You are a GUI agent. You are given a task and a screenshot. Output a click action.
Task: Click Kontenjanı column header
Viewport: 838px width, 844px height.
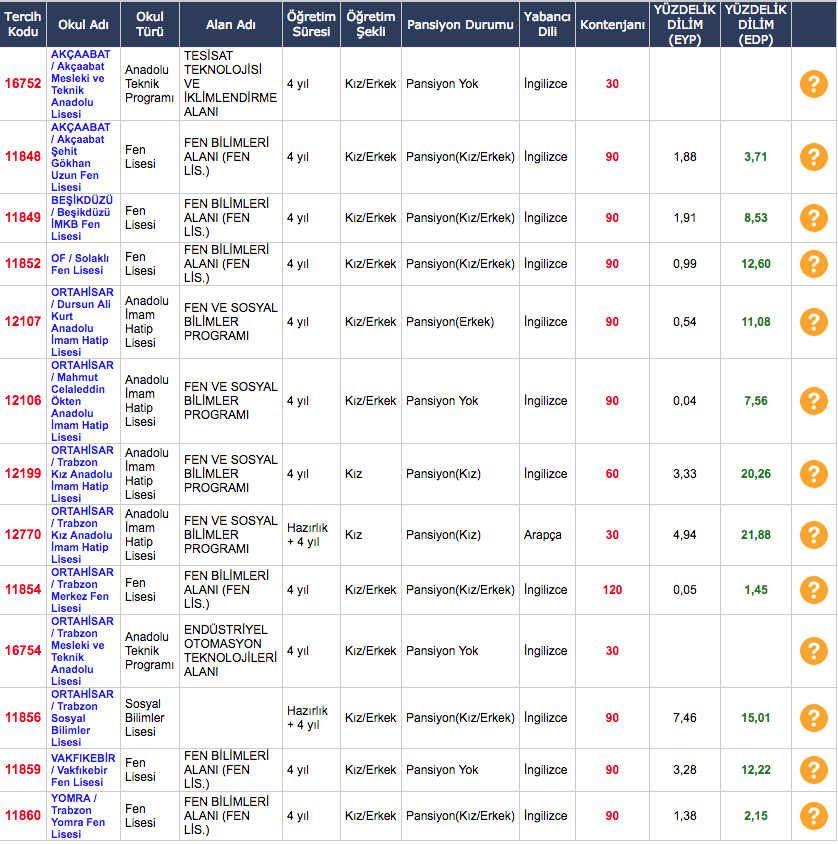(x=611, y=24)
